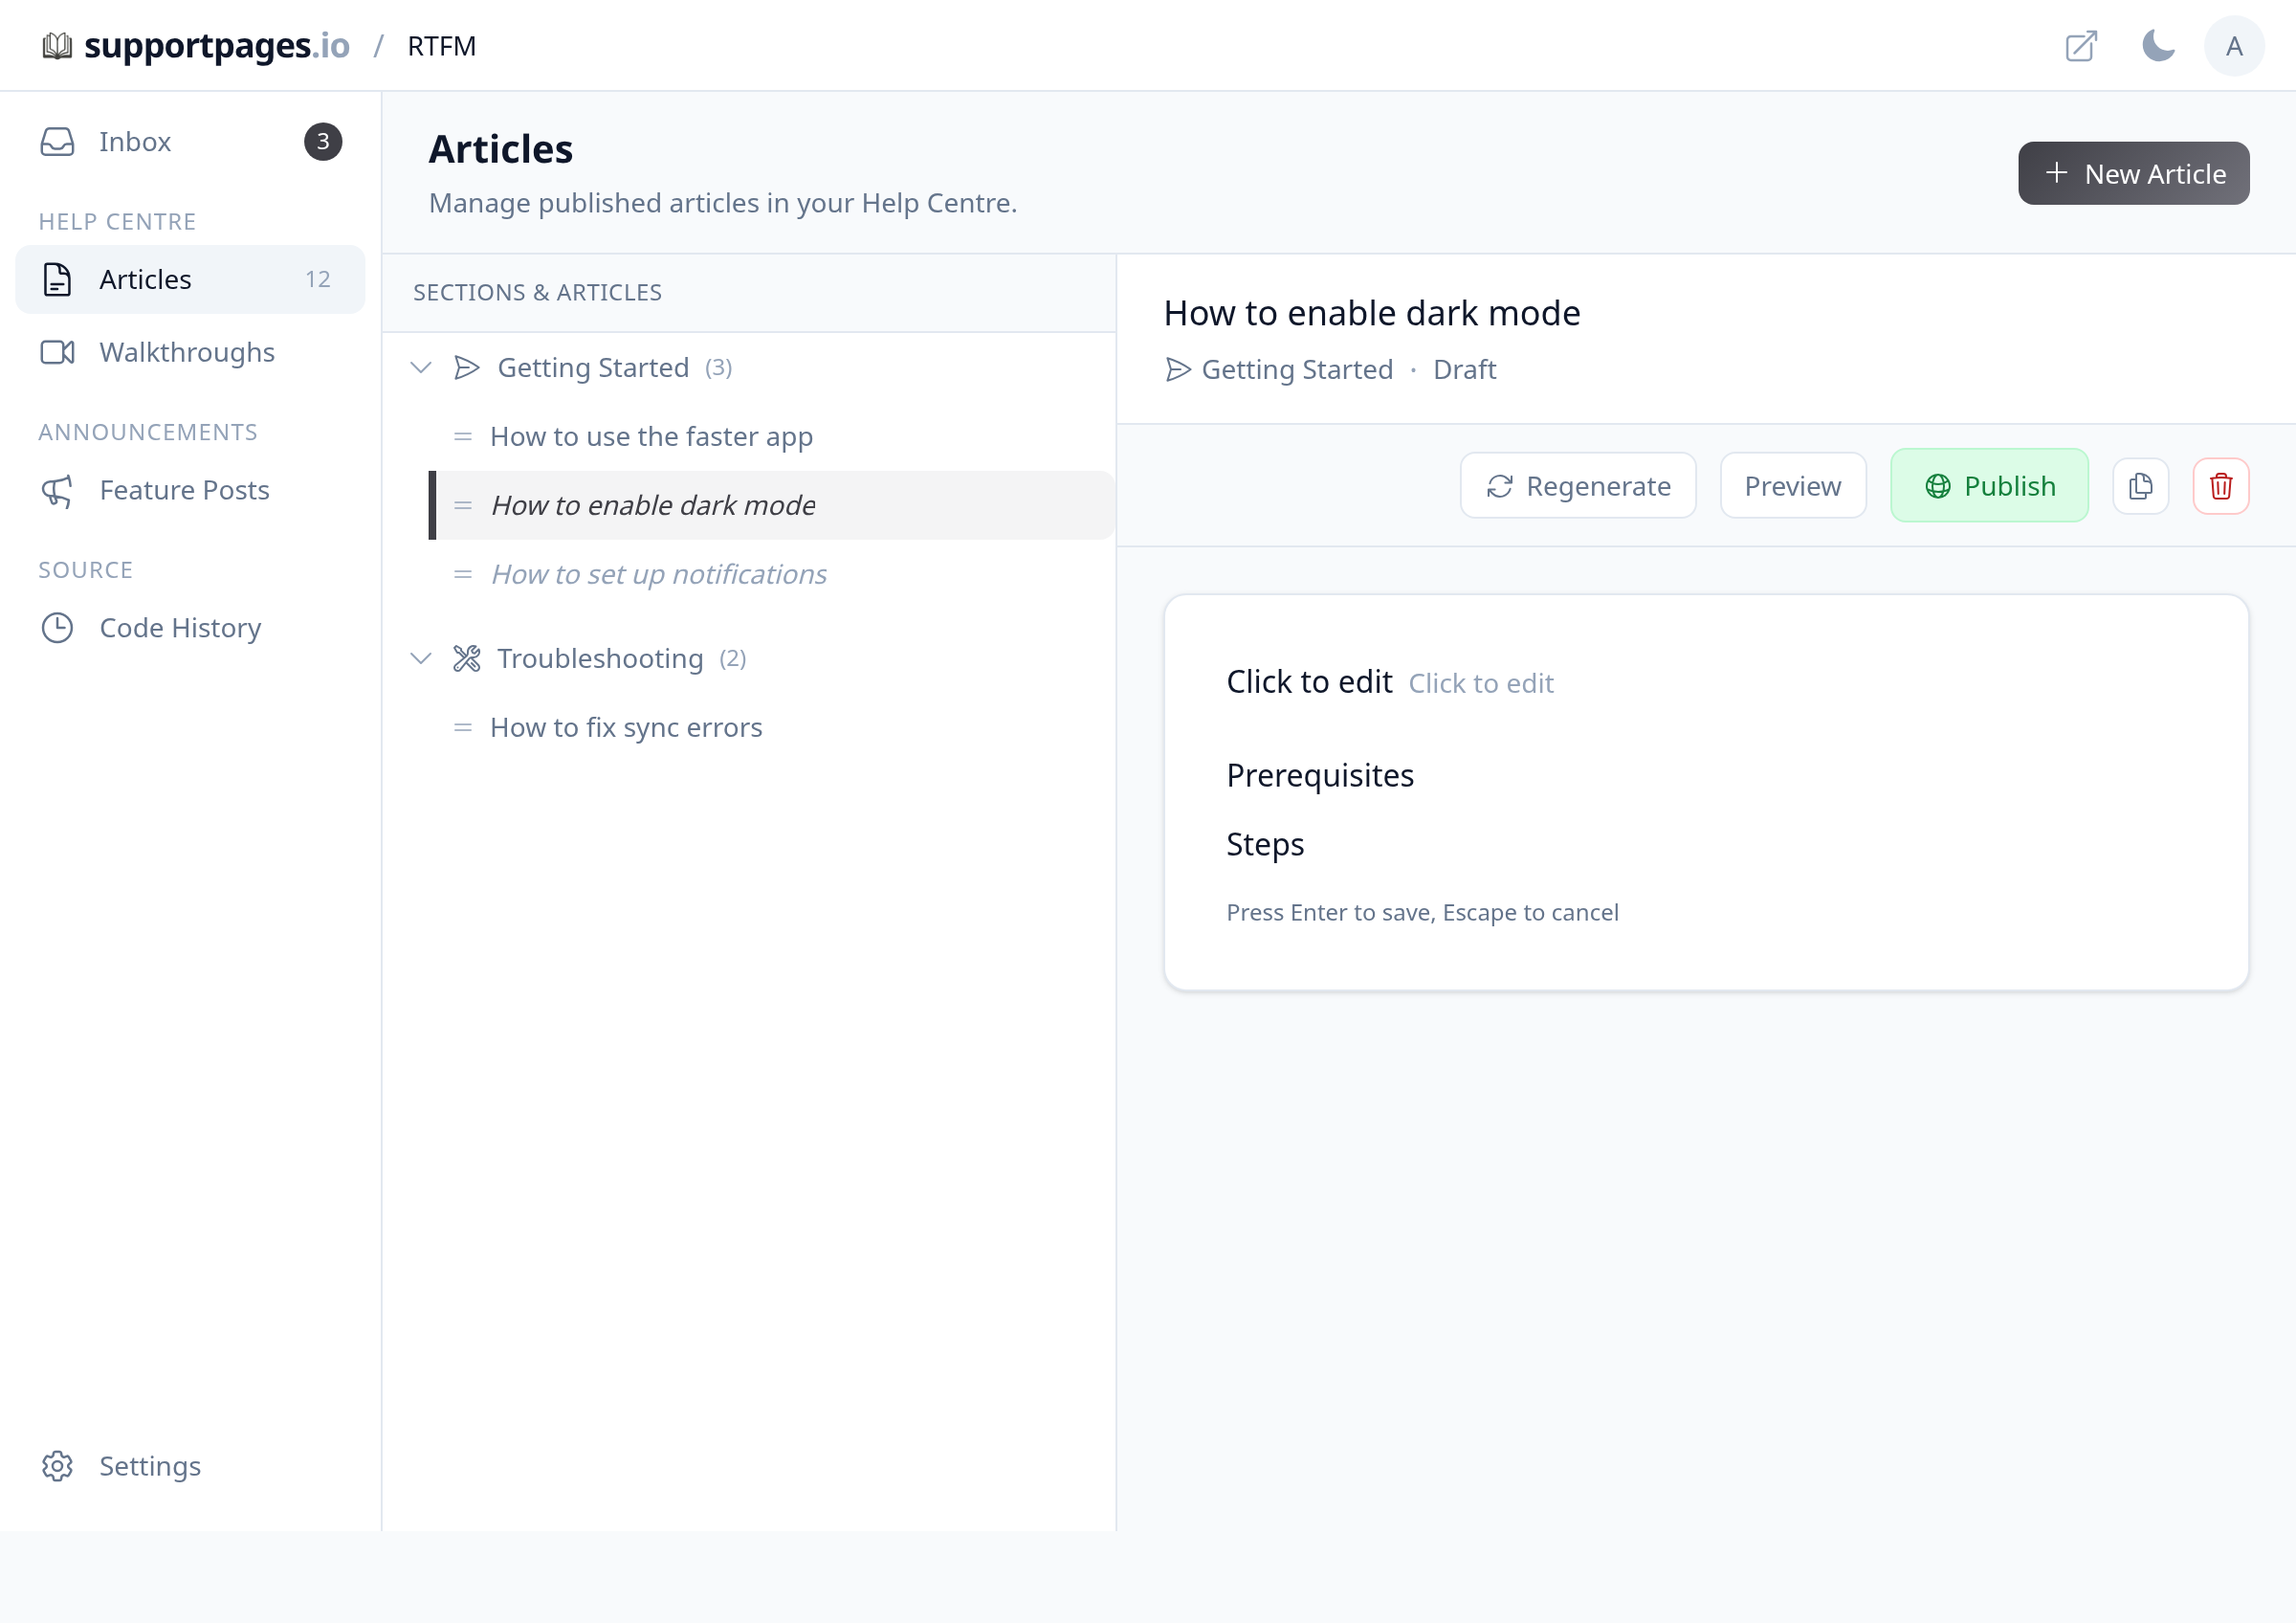The height and width of the screenshot is (1623, 2296).
Task: Open Walkthroughs in the sidebar
Action: point(190,352)
